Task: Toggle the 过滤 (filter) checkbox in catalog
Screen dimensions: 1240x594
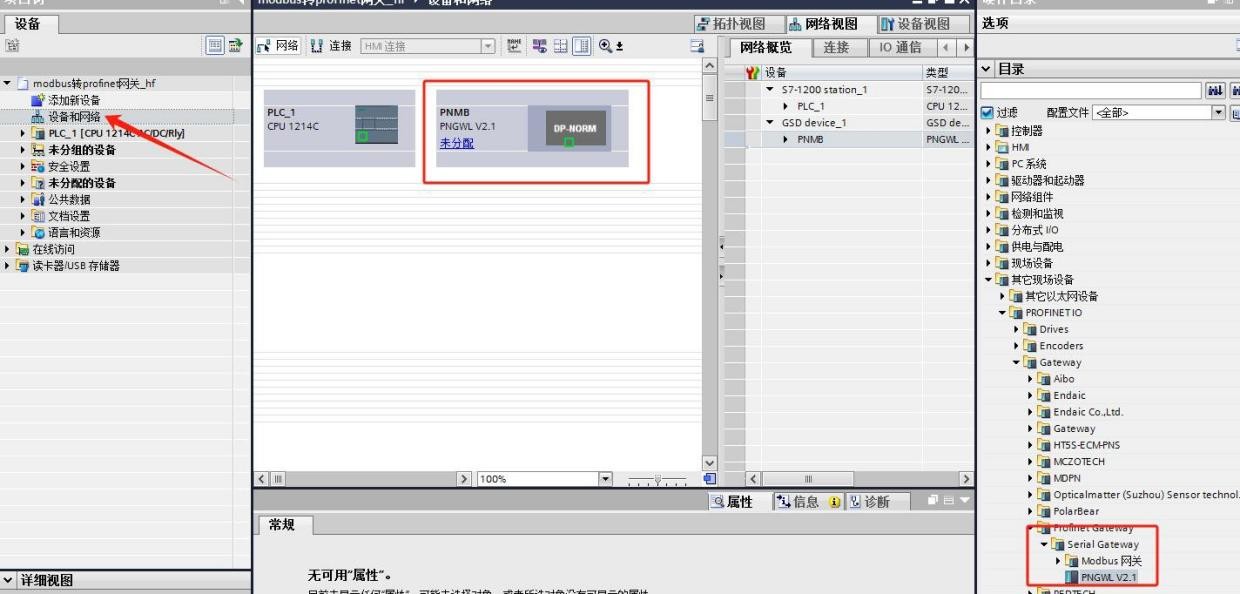Action: (988, 113)
